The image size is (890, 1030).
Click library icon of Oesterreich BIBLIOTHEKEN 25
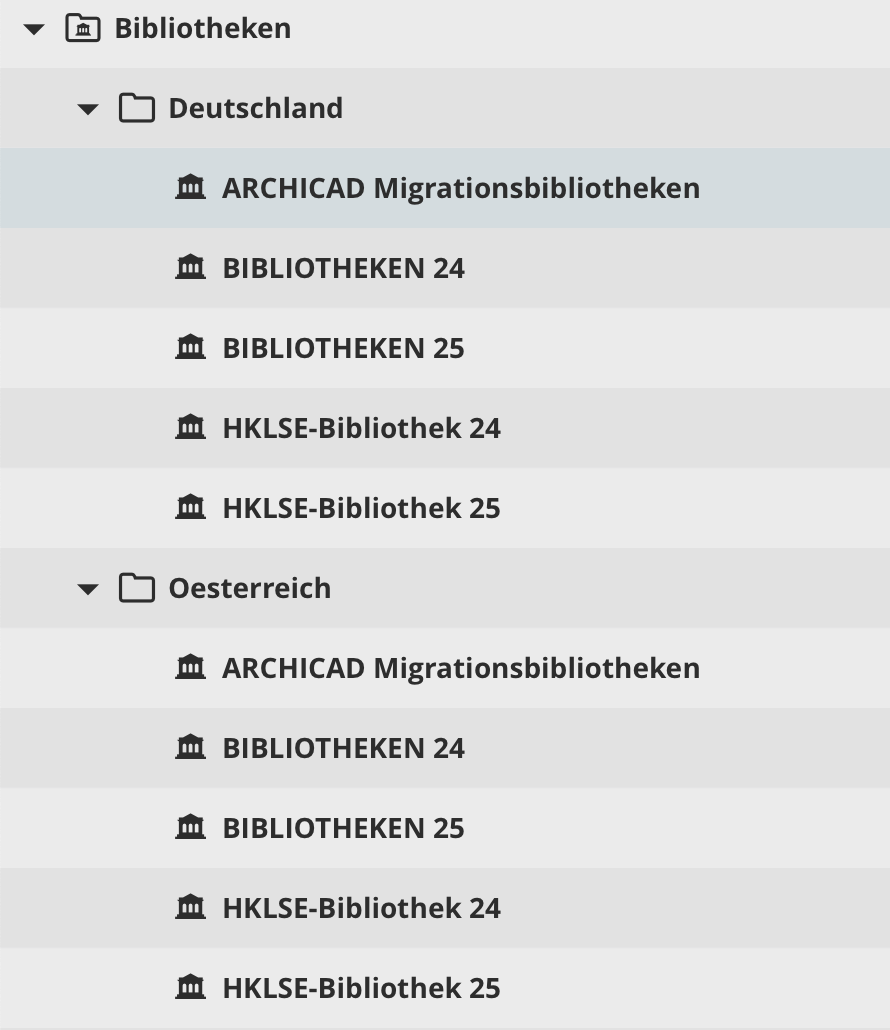coord(190,827)
